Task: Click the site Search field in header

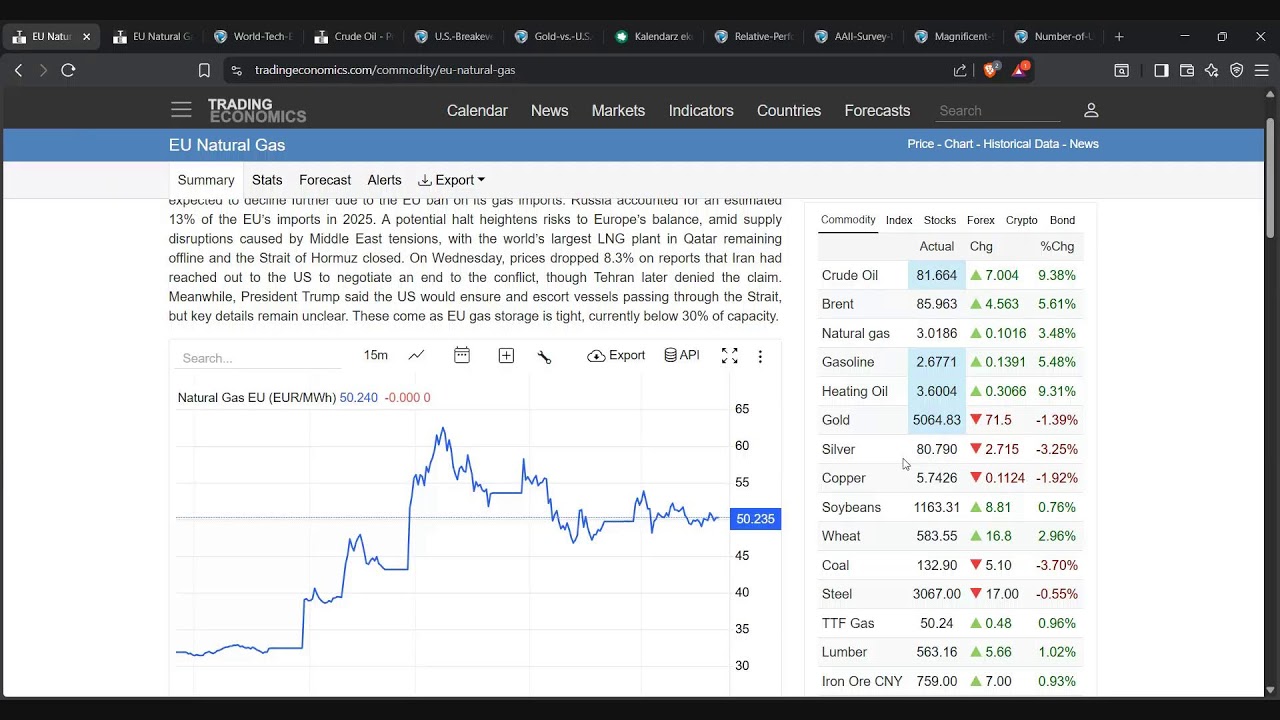Action: click(x=998, y=111)
